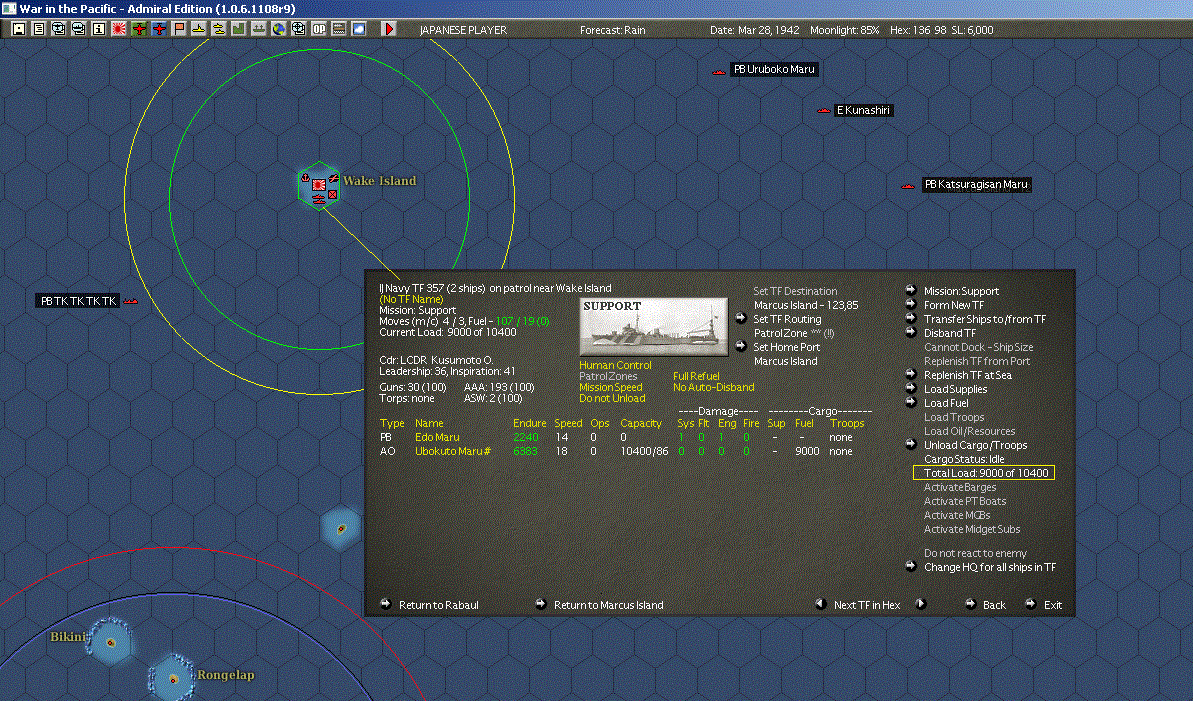
Task: Click the Wake Island base hex
Action: [x=319, y=186]
